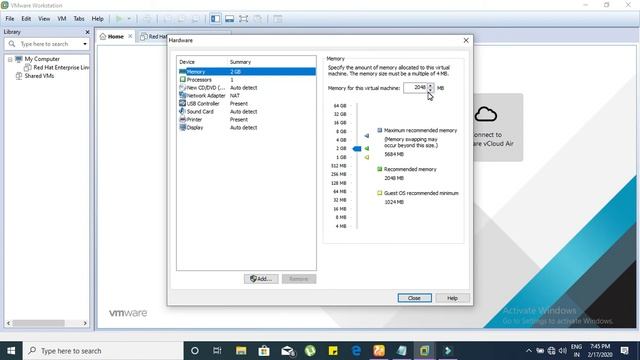Click the Help button in Hardware dialog
Screen dimensions: 640x360
point(452,298)
